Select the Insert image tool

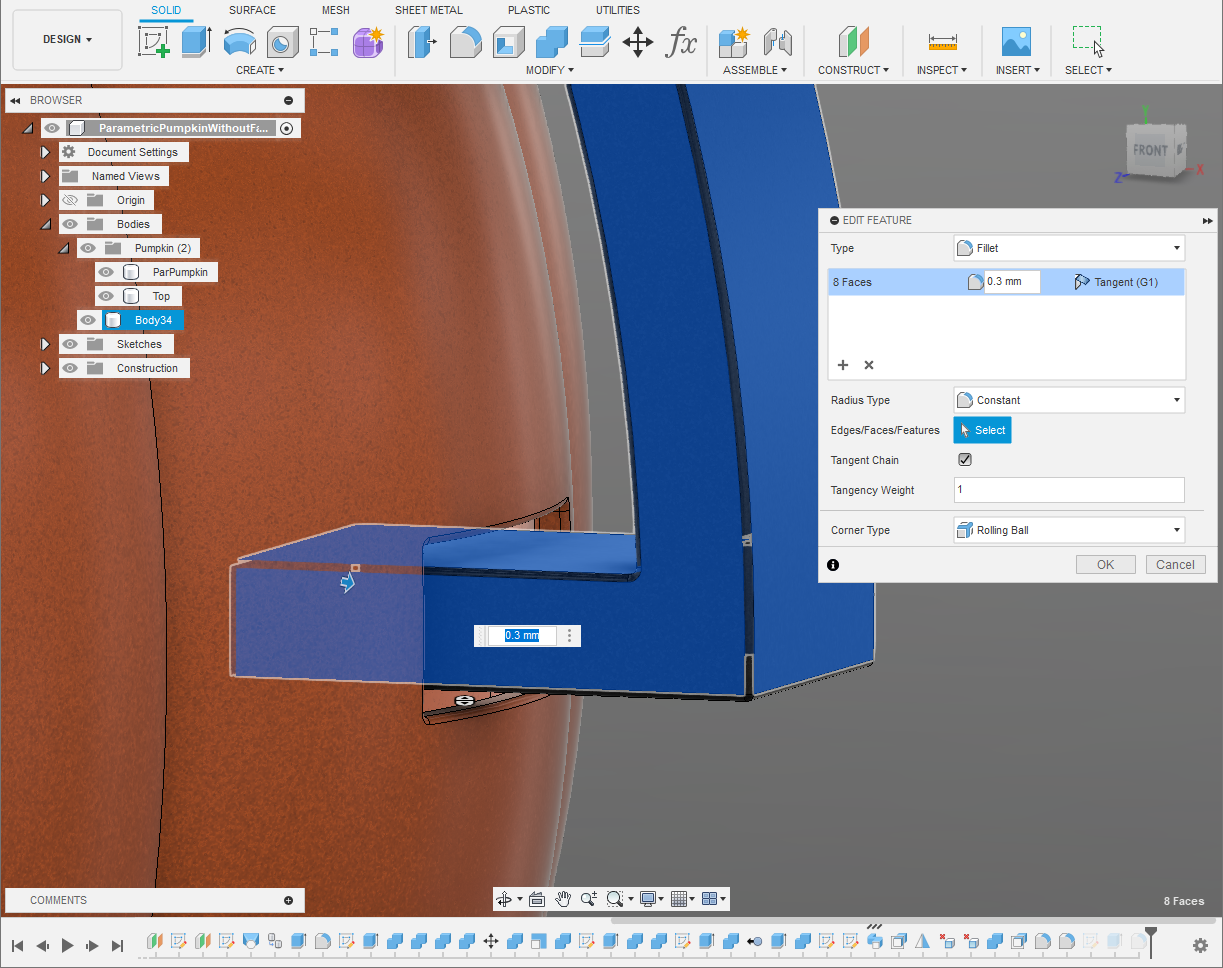click(1017, 42)
